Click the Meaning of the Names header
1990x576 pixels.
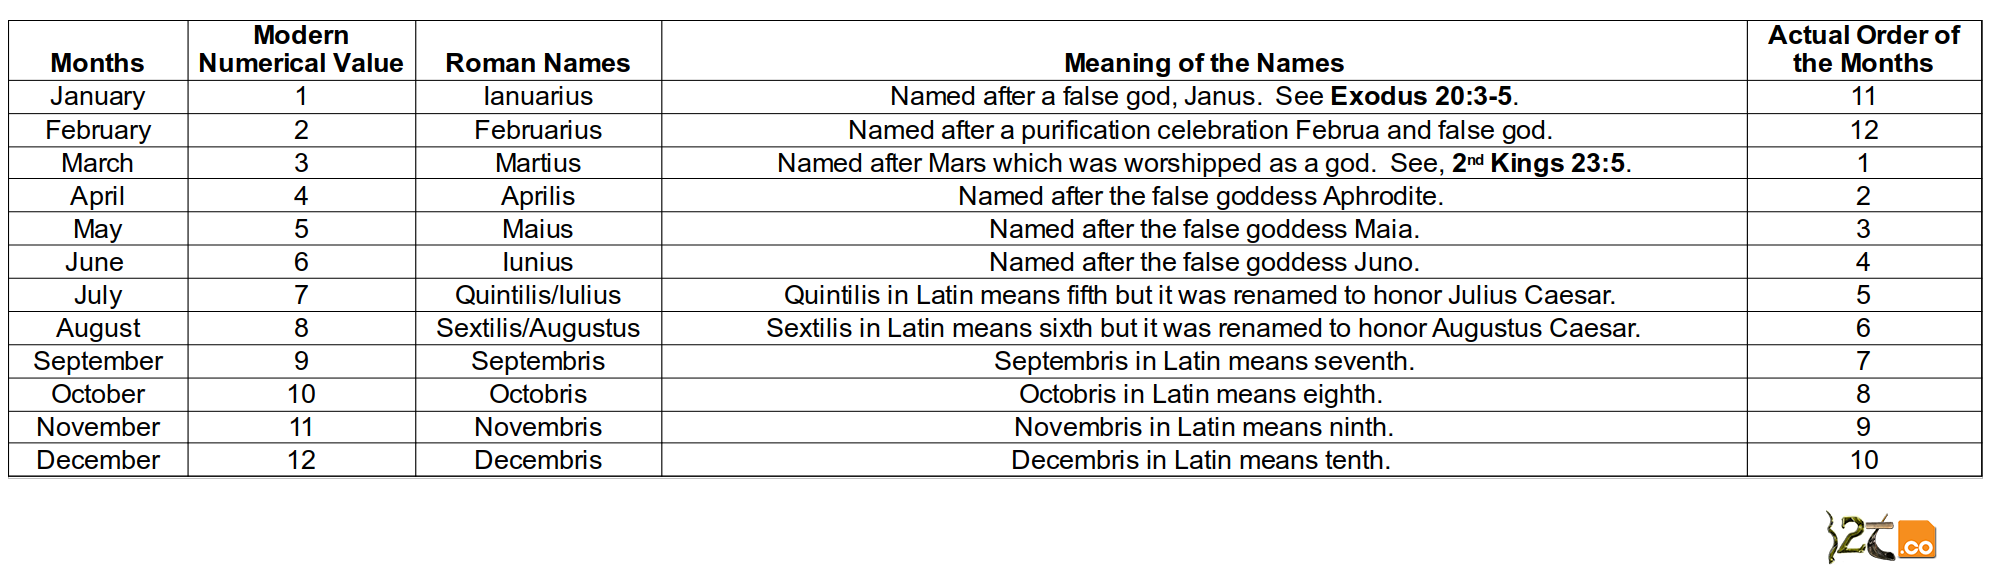(1204, 63)
